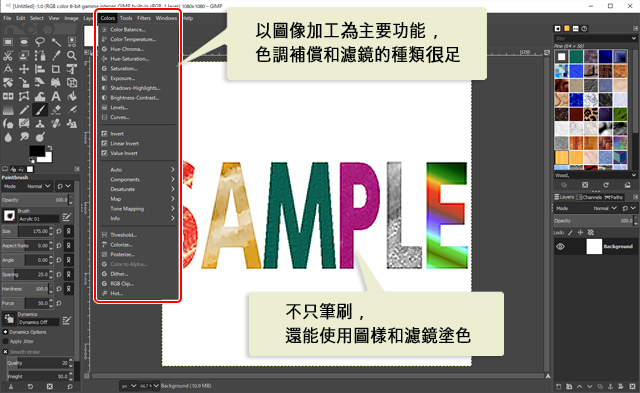The height and width of the screenshot is (393, 640).
Task: Select the Ellipse Select tool
Action: tap(24, 42)
